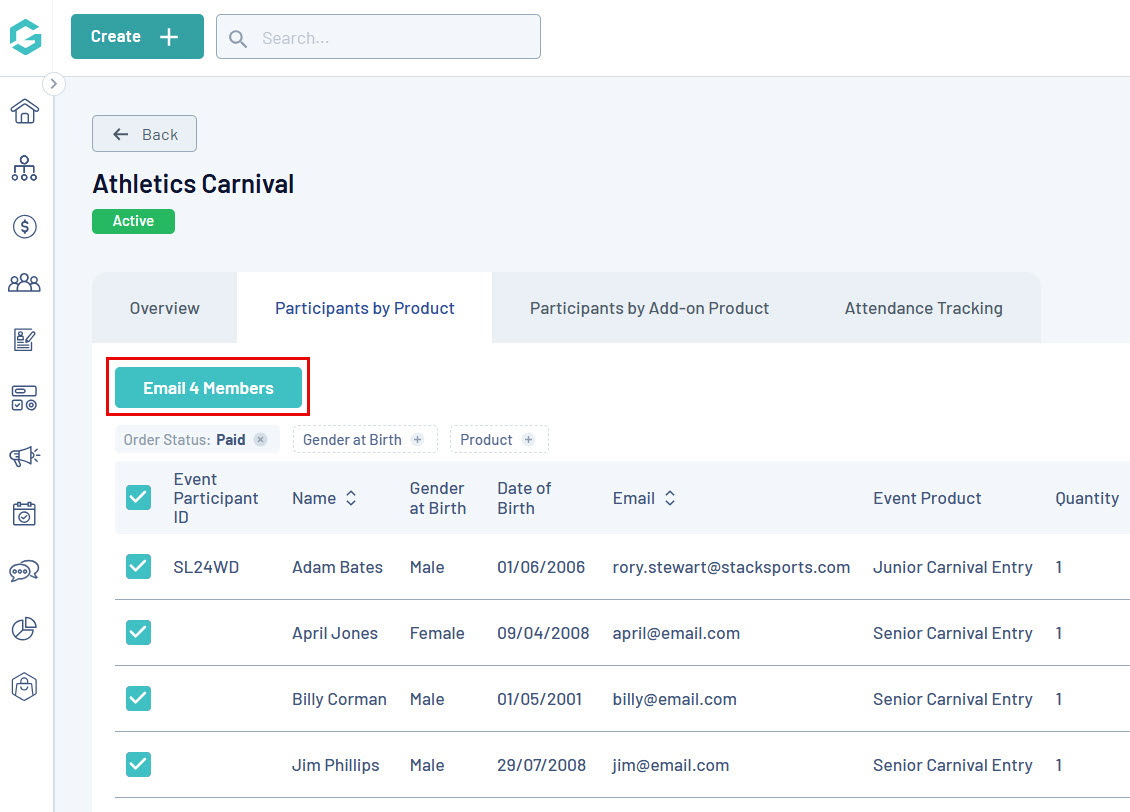Screen dimensions: 1130x812
Task: Open the products and settings icon
Action: pyautogui.click(x=25, y=398)
